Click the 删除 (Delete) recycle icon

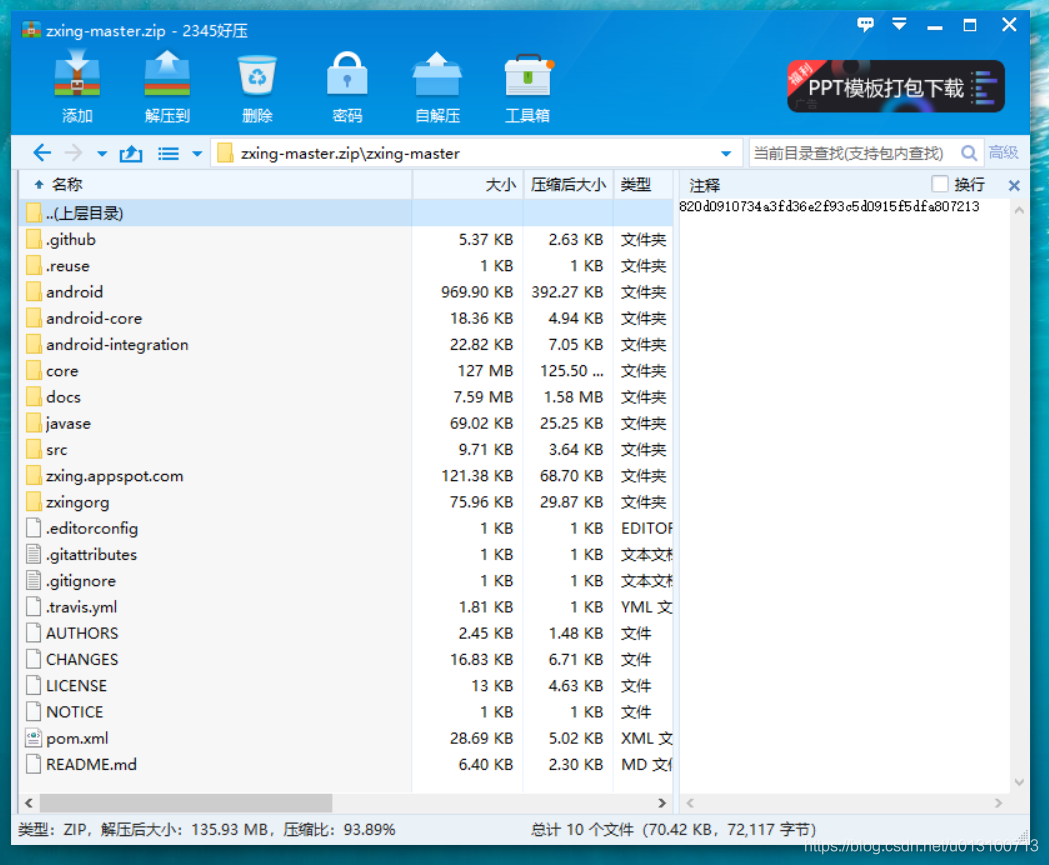[x=257, y=75]
